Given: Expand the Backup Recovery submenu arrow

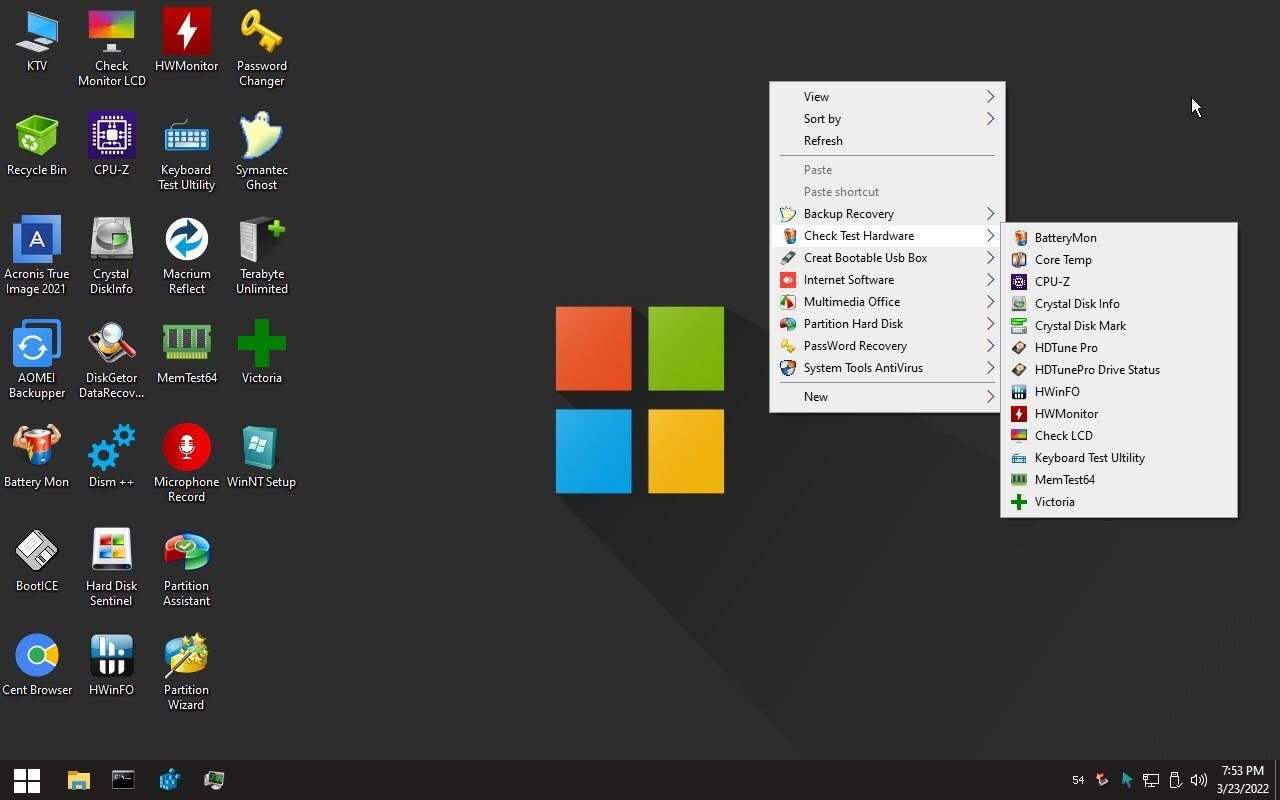Looking at the screenshot, I should (x=990, y=214).
